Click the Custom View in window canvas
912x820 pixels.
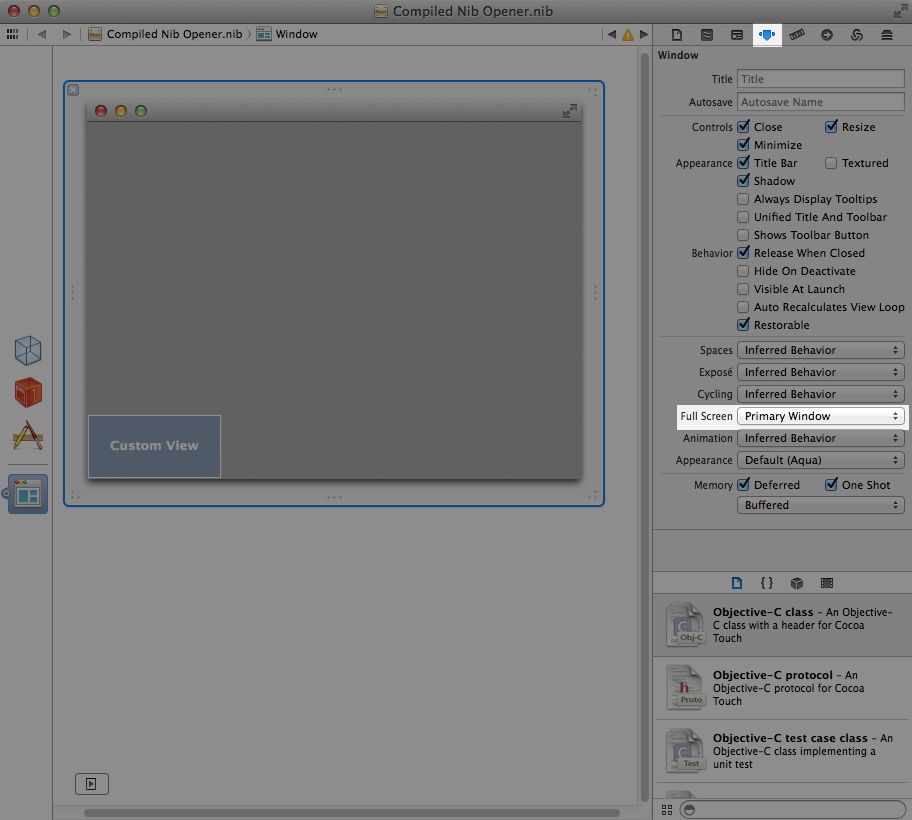(154, 446)
